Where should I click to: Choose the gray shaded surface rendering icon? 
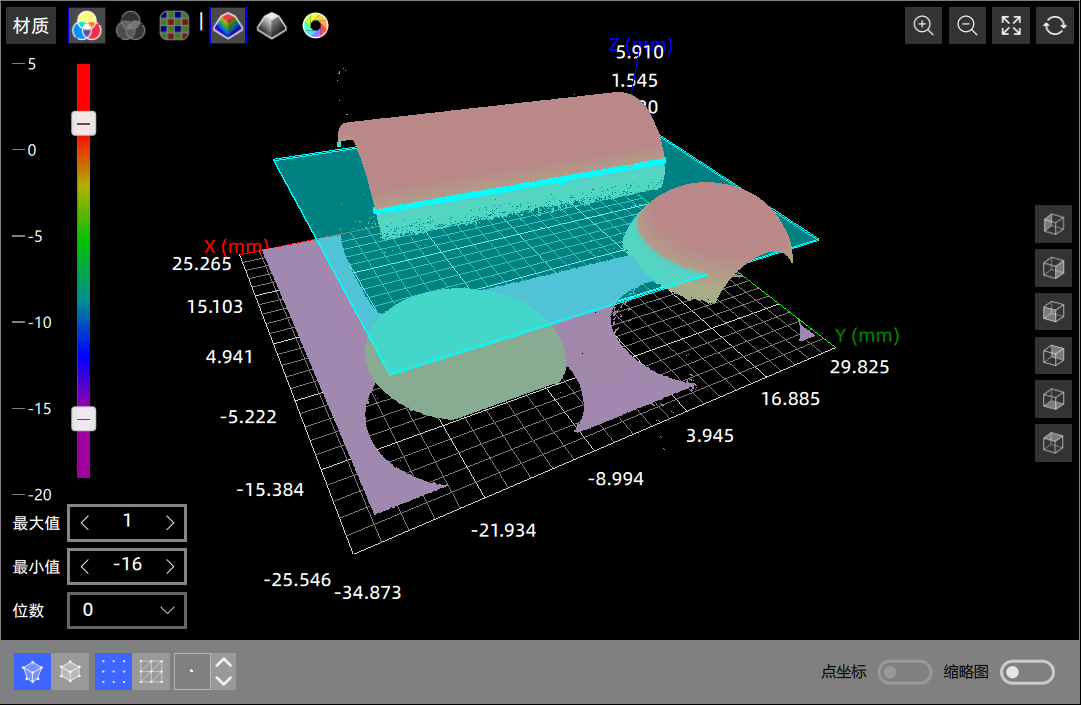pyautogui.click(x=271, y=26)
